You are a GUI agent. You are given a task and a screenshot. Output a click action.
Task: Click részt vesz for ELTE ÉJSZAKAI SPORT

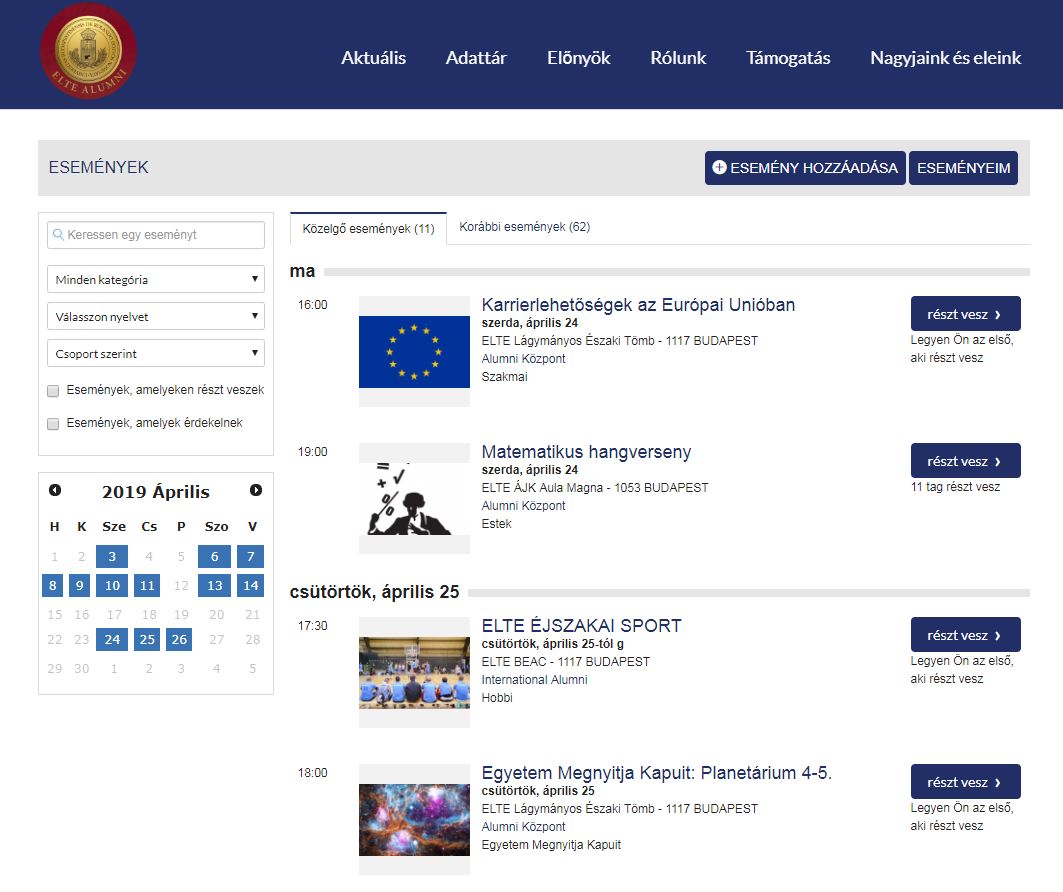965,635
